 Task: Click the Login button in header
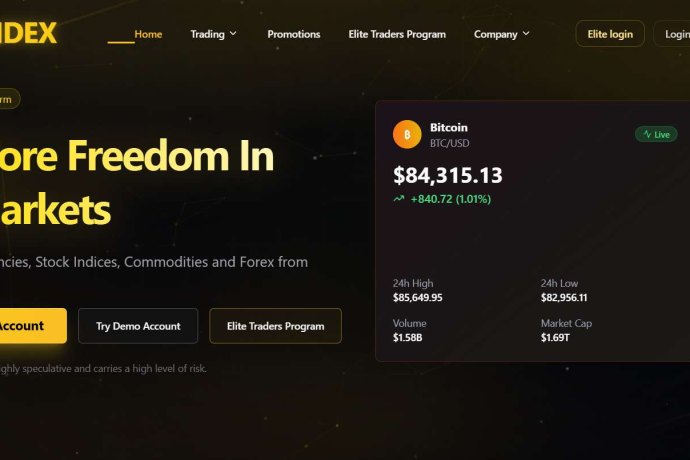[672, 33]
